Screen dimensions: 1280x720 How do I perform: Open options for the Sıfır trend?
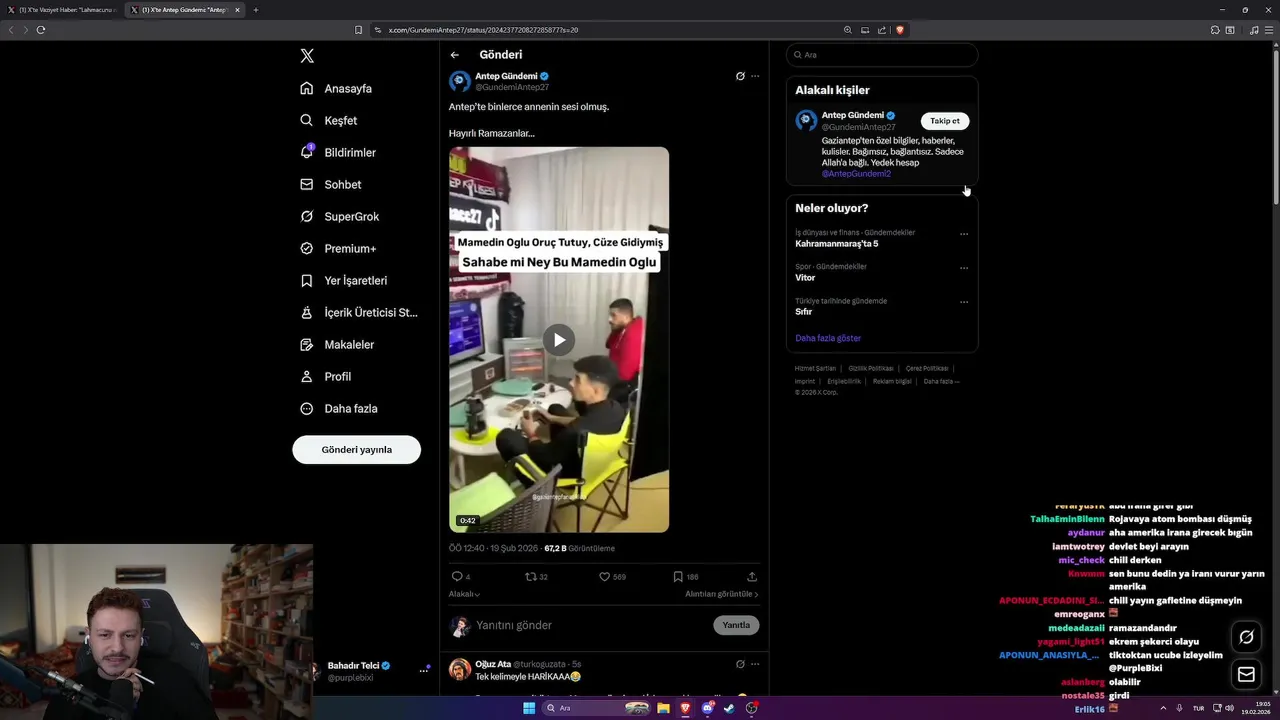[964, 302]
